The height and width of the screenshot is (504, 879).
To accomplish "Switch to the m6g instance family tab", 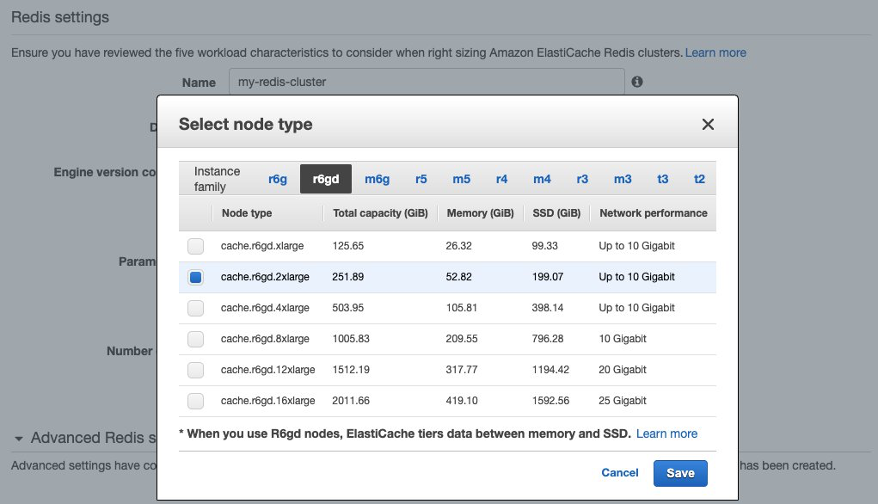I will click(377, 179).
